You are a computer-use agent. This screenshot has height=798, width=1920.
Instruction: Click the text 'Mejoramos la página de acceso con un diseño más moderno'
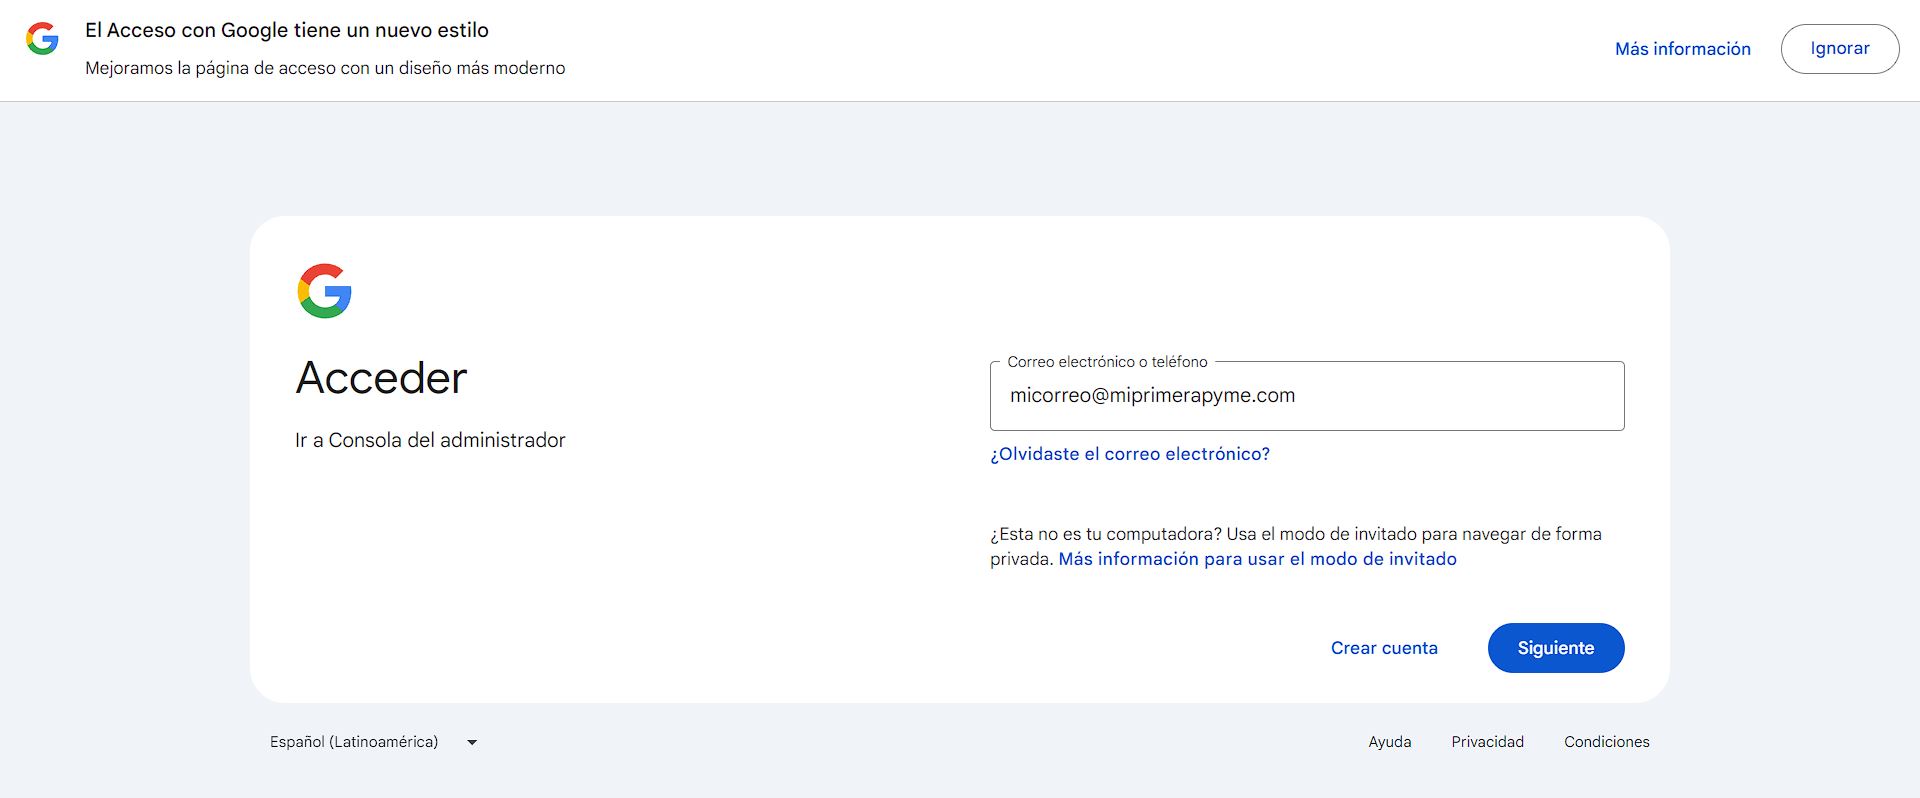(x=325, y=68)
